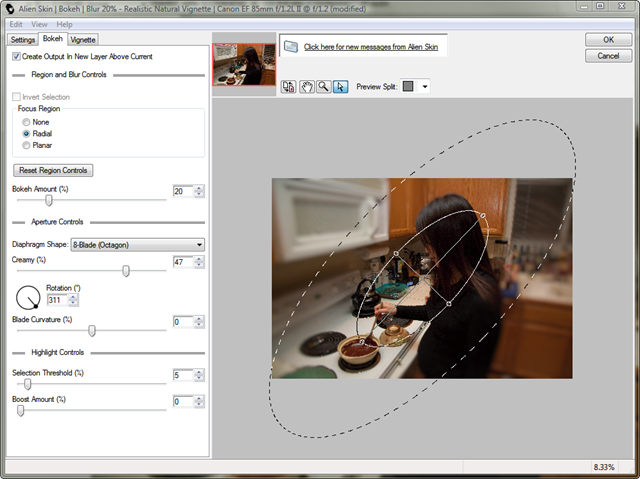
Task: Select the Planar focus region option
Action: [x=27, y=145]
